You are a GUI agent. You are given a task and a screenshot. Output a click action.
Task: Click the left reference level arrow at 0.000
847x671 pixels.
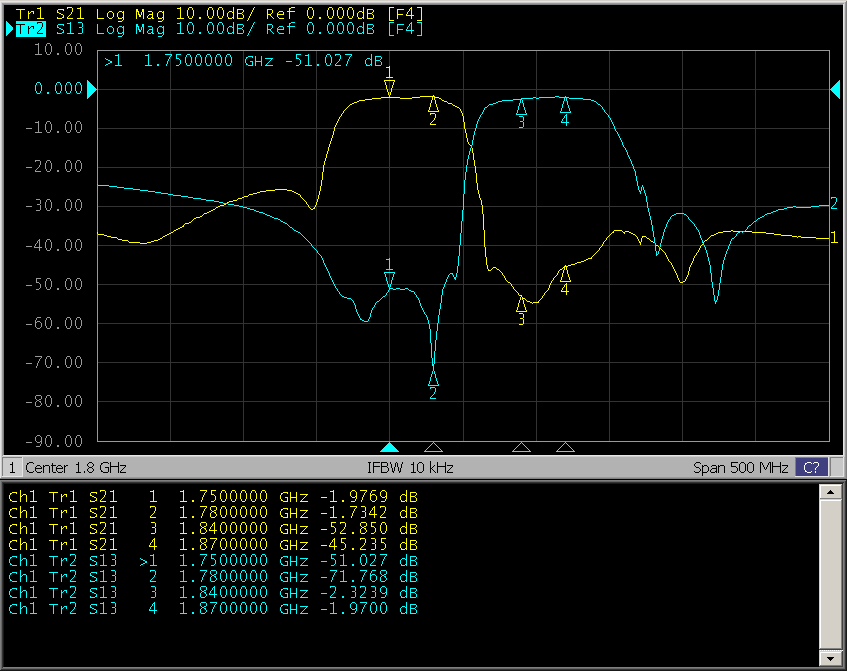[x=92, y=89]
